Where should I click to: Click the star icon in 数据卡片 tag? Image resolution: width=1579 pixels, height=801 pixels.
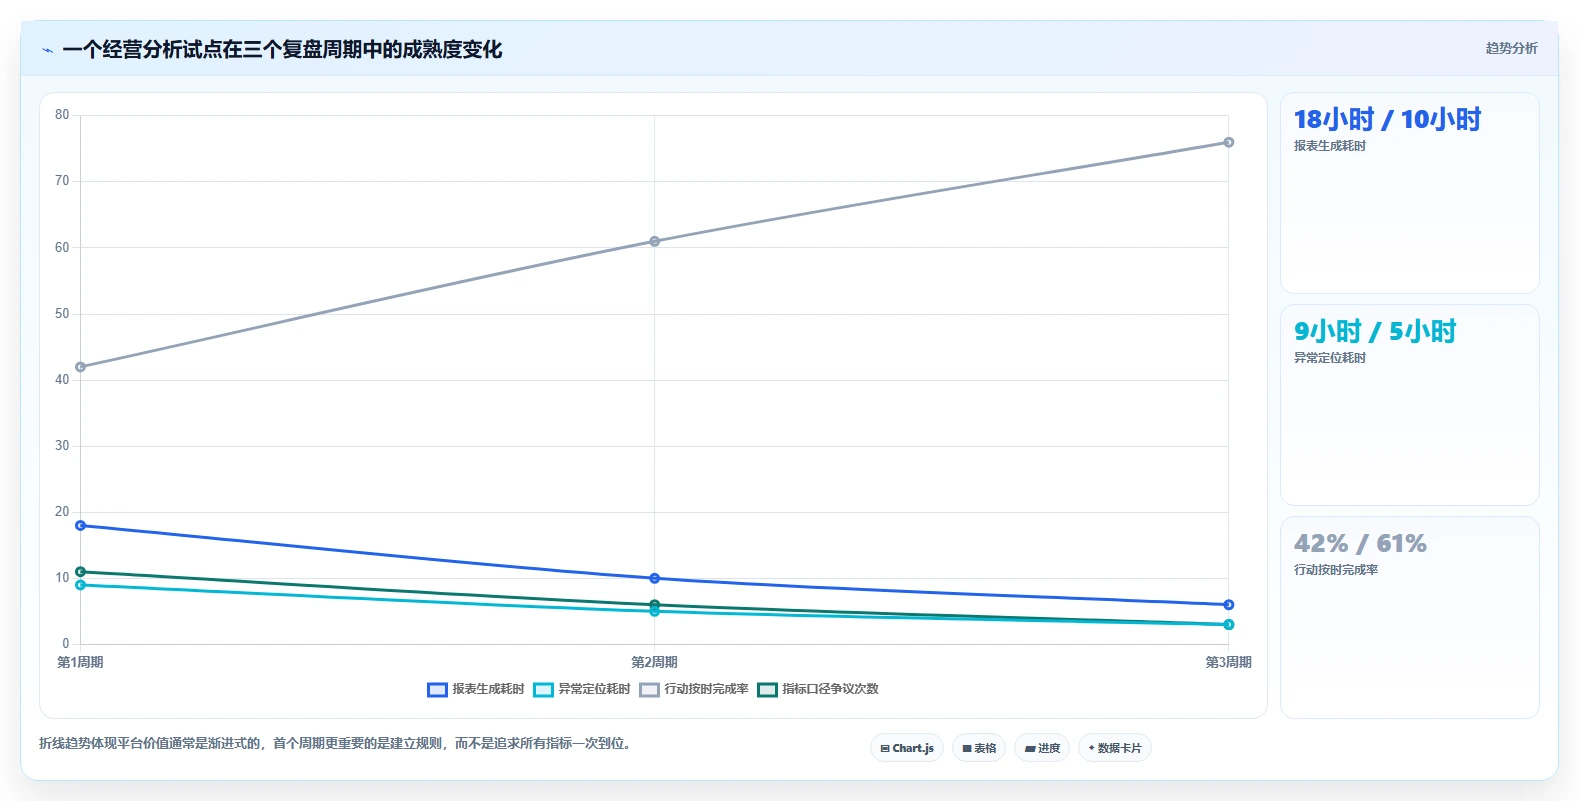coord(1091,748)
